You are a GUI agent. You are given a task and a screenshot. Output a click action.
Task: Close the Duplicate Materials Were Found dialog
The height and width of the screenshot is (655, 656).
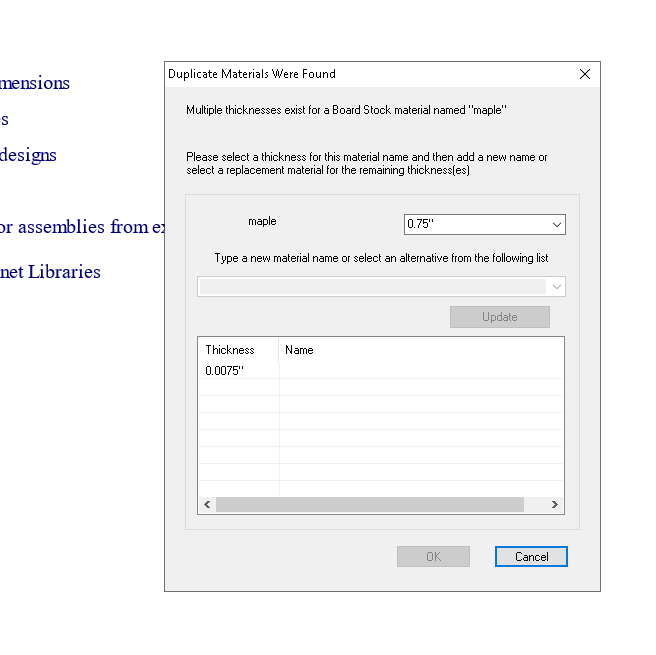[x=585, y=74]
